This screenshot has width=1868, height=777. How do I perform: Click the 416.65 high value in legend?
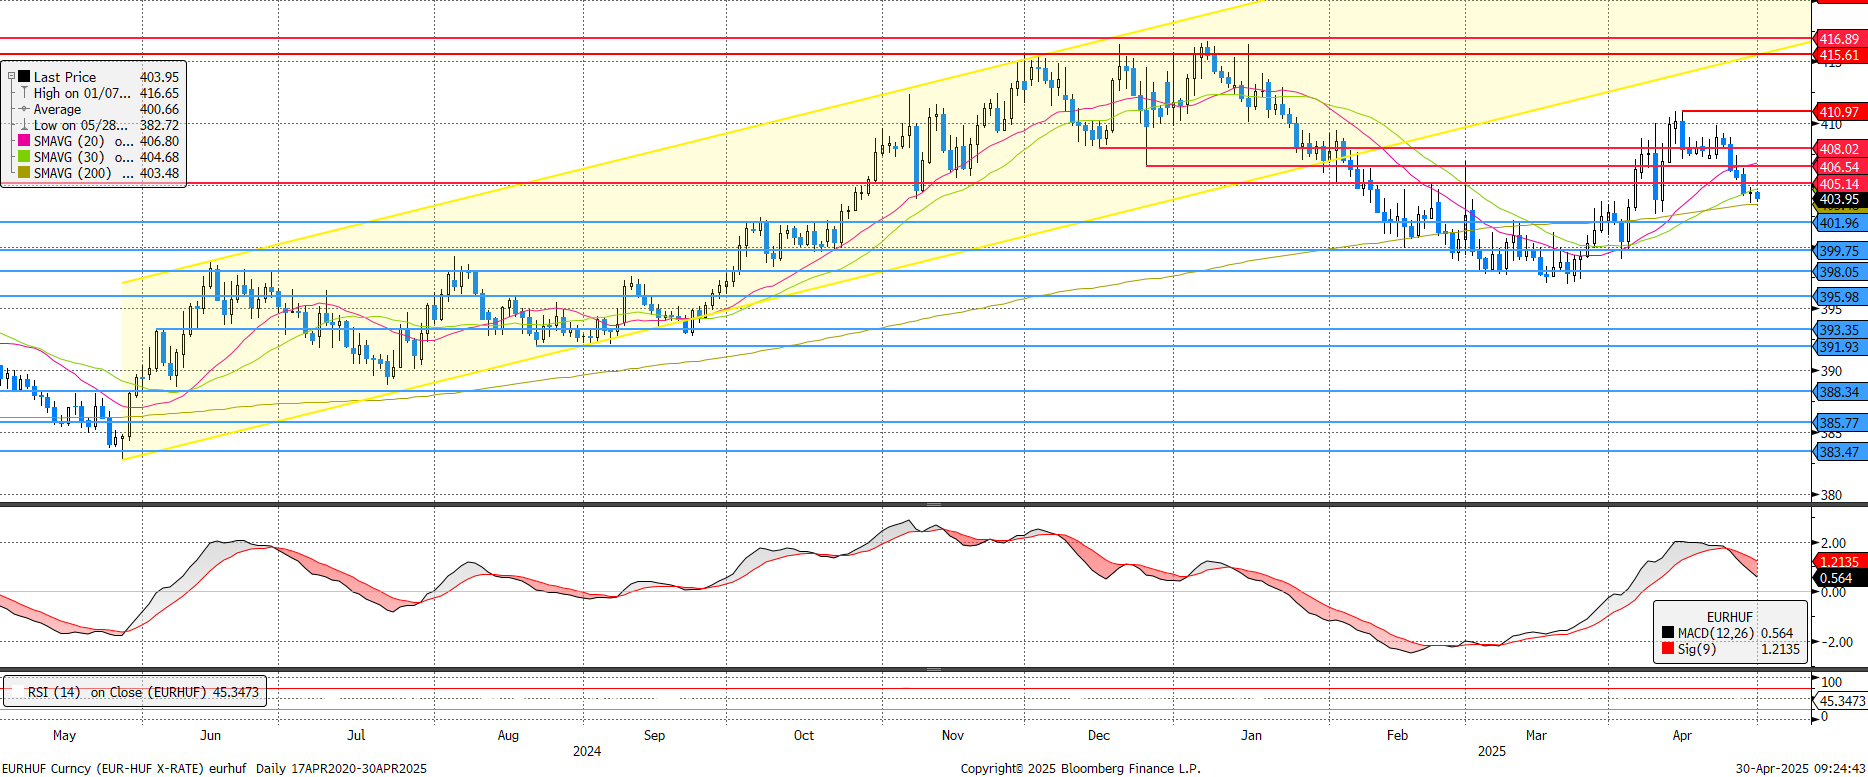click(x=159, y=93)
